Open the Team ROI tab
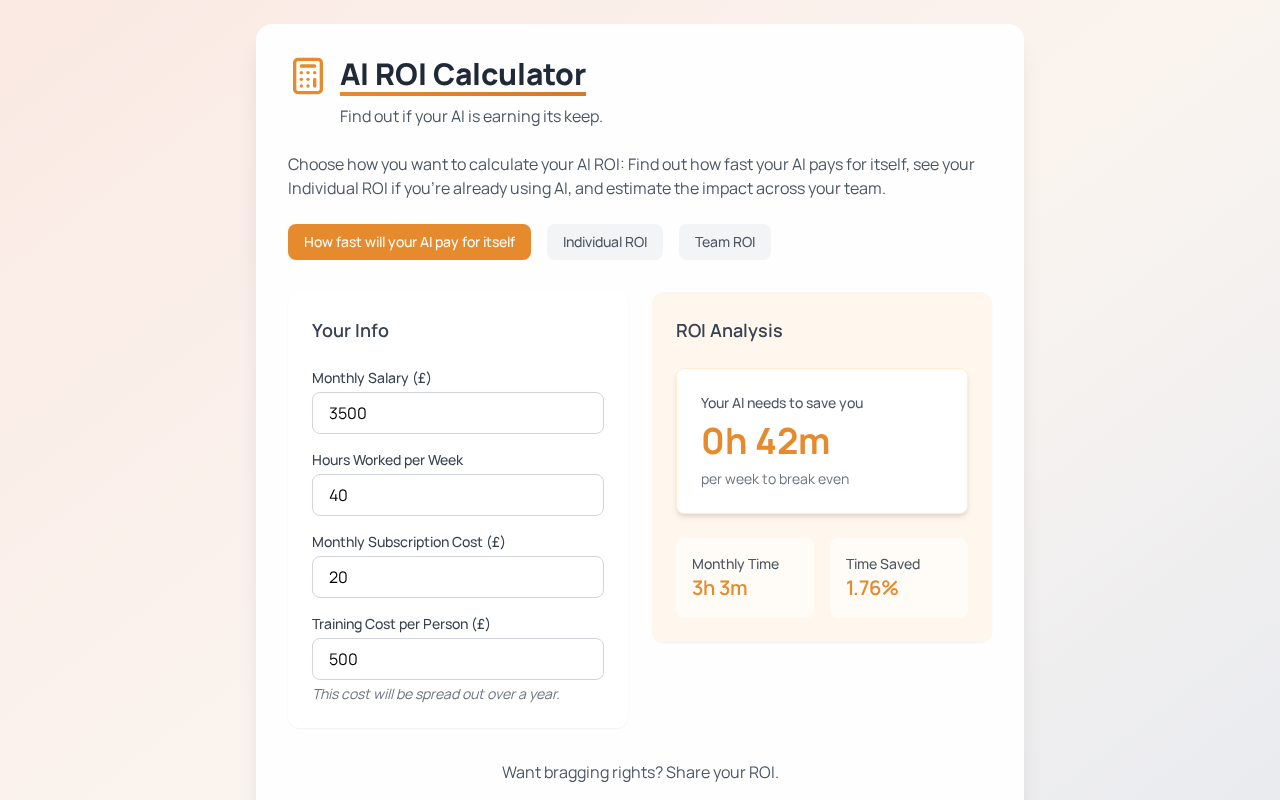1280x800 pixels. click(725, 242)
